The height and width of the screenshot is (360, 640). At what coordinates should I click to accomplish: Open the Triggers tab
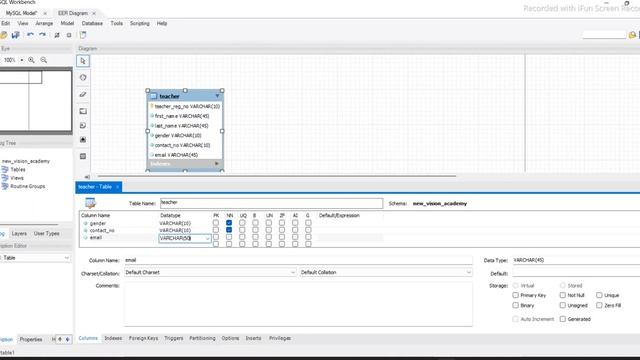173,338
